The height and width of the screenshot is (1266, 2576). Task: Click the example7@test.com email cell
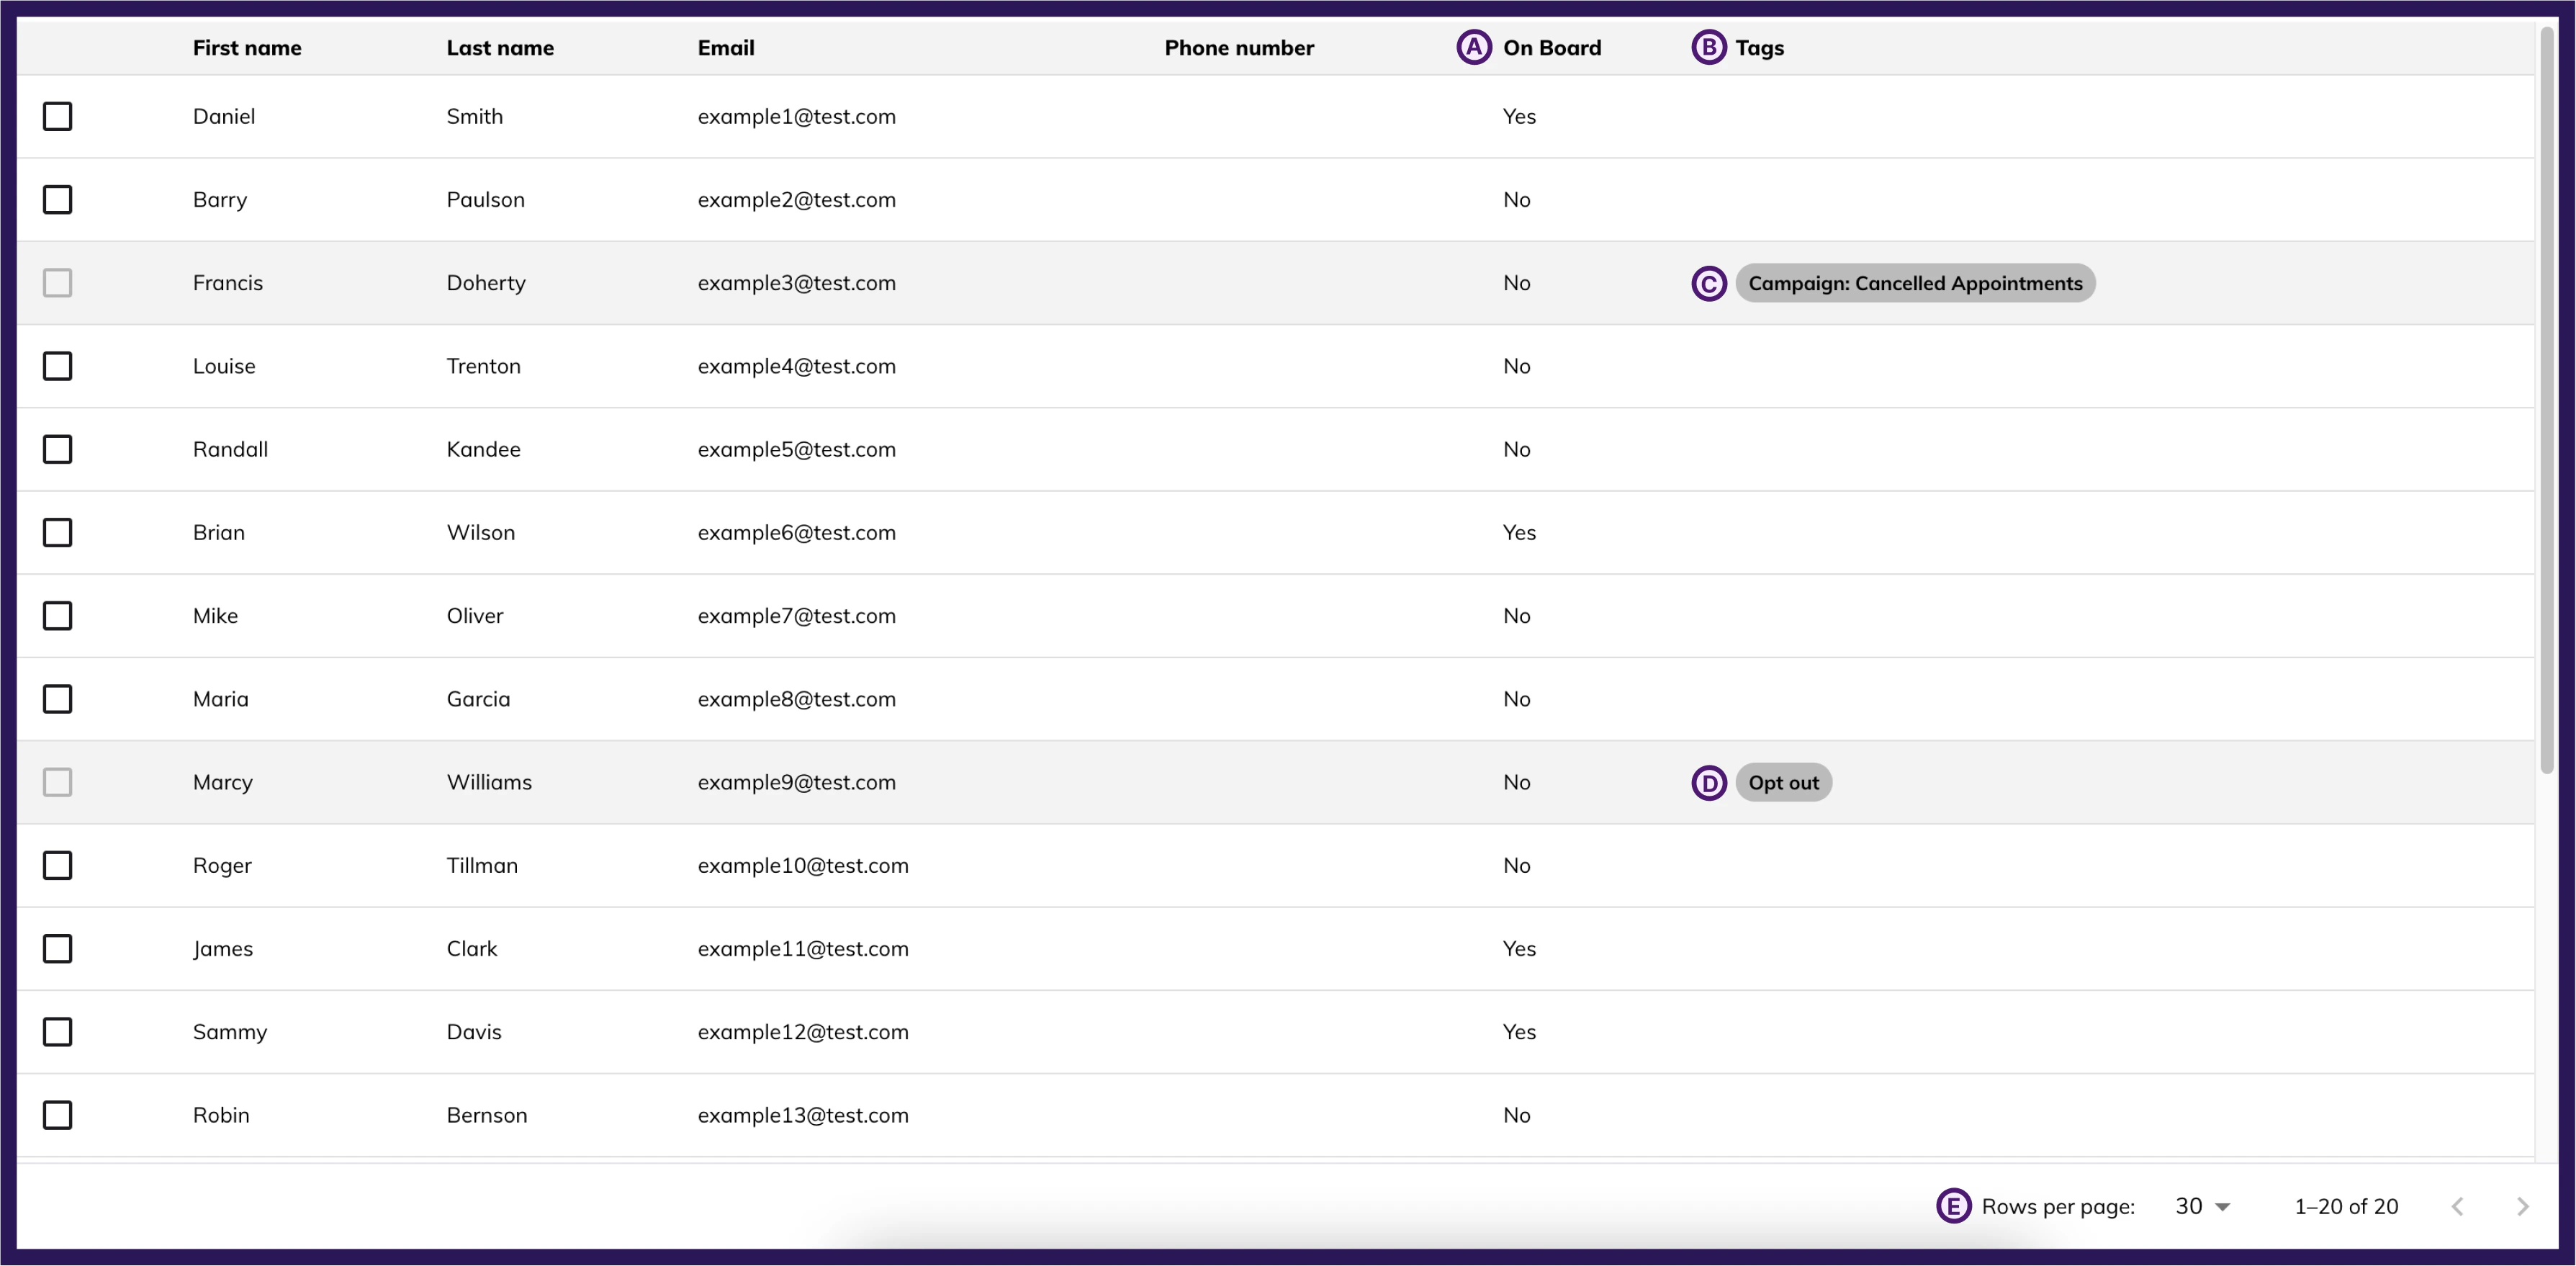coord(796,615)
